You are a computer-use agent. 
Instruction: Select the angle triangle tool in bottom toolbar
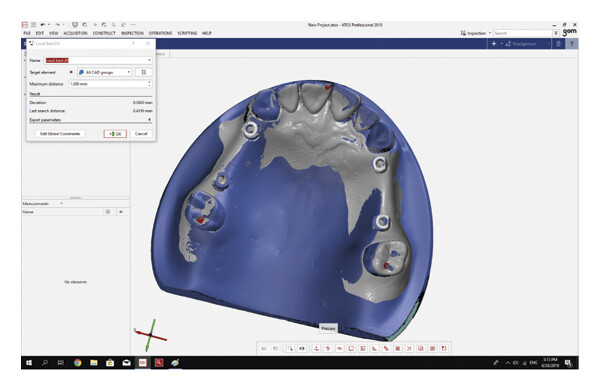pos(374,349)
